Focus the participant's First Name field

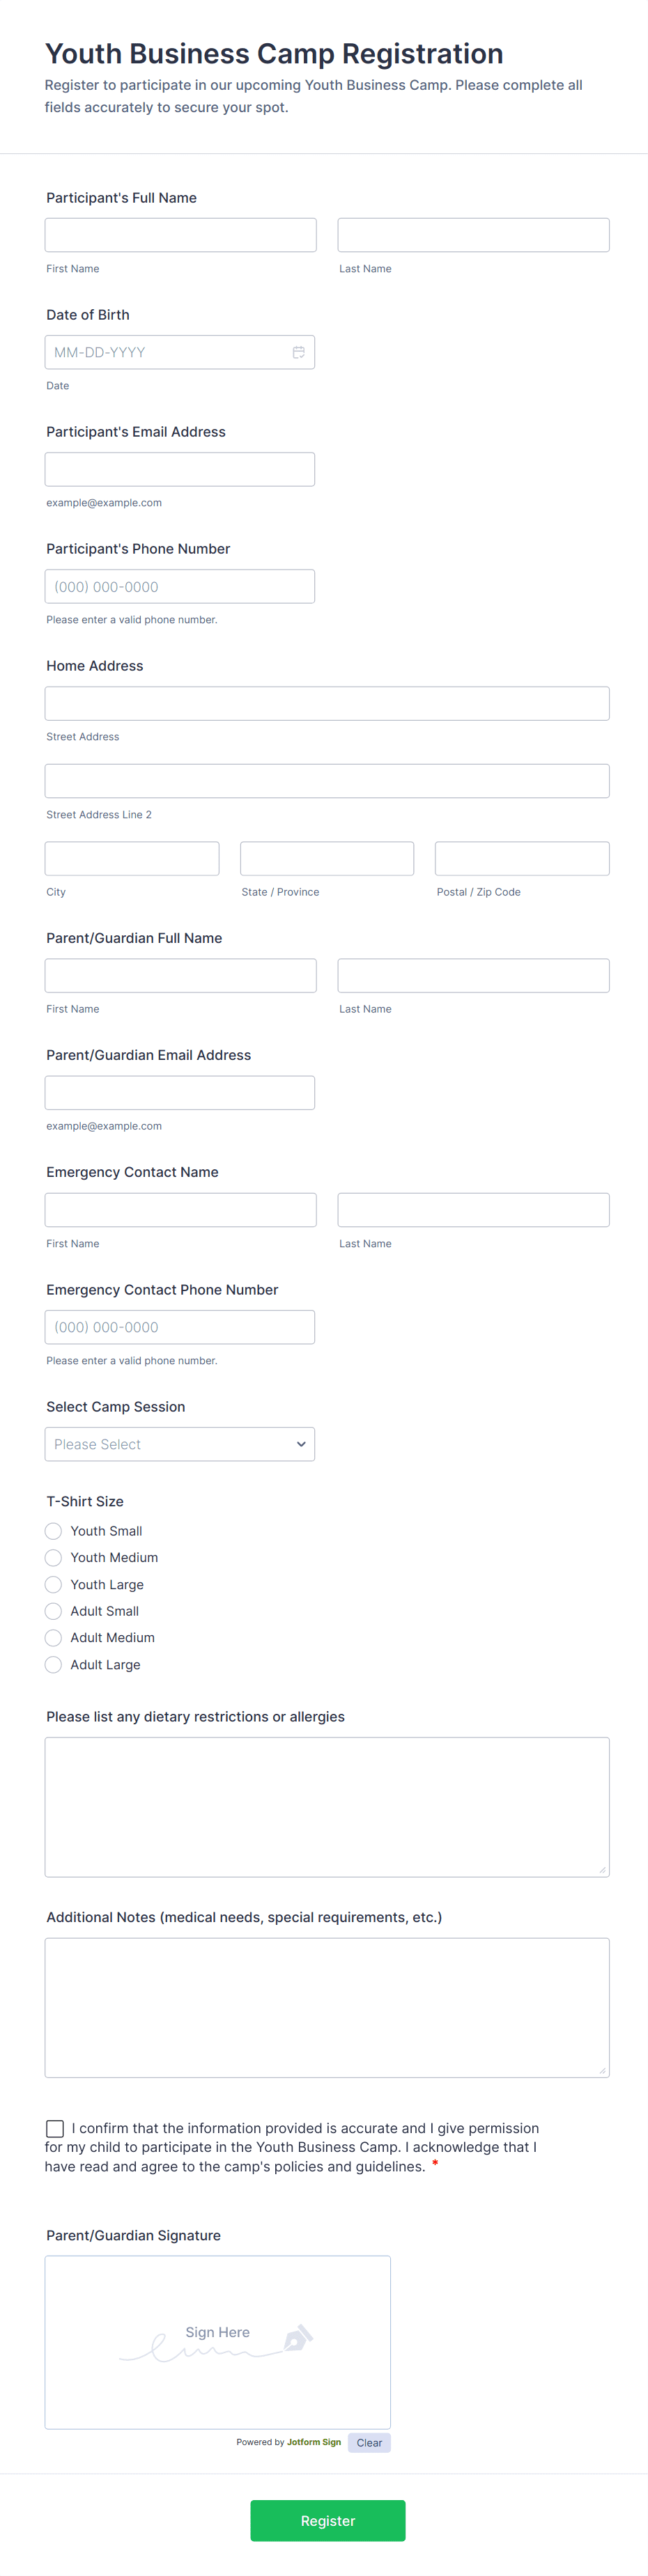click(180, 235)
